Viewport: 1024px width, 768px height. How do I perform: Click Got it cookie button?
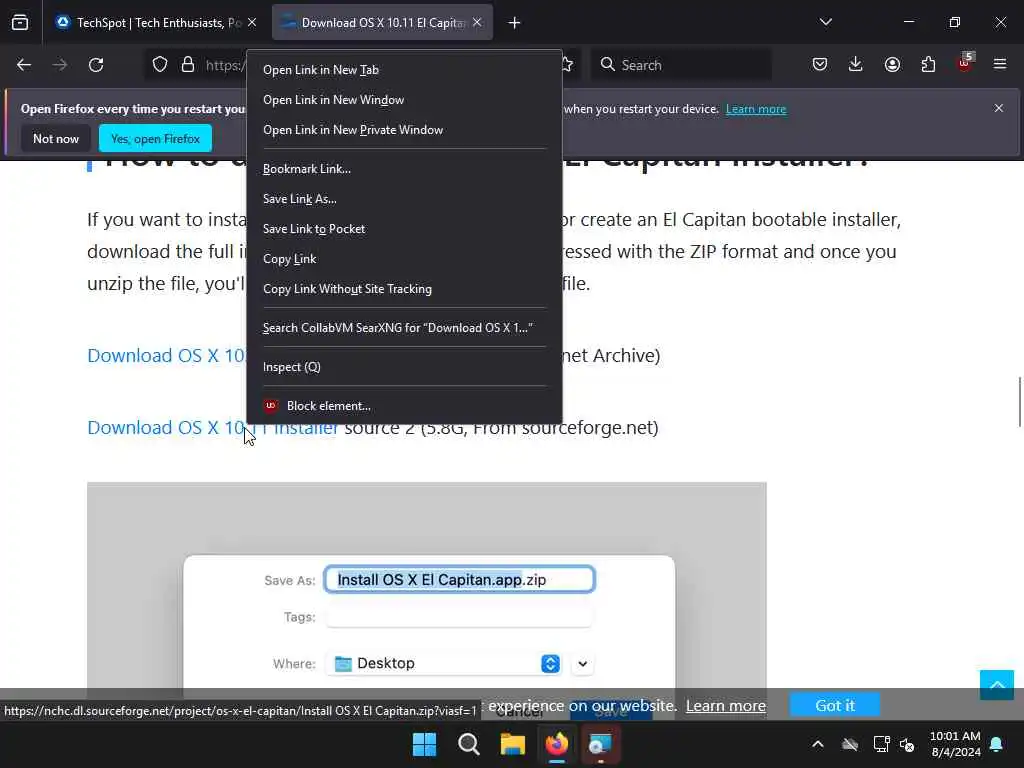click(835, 705)
